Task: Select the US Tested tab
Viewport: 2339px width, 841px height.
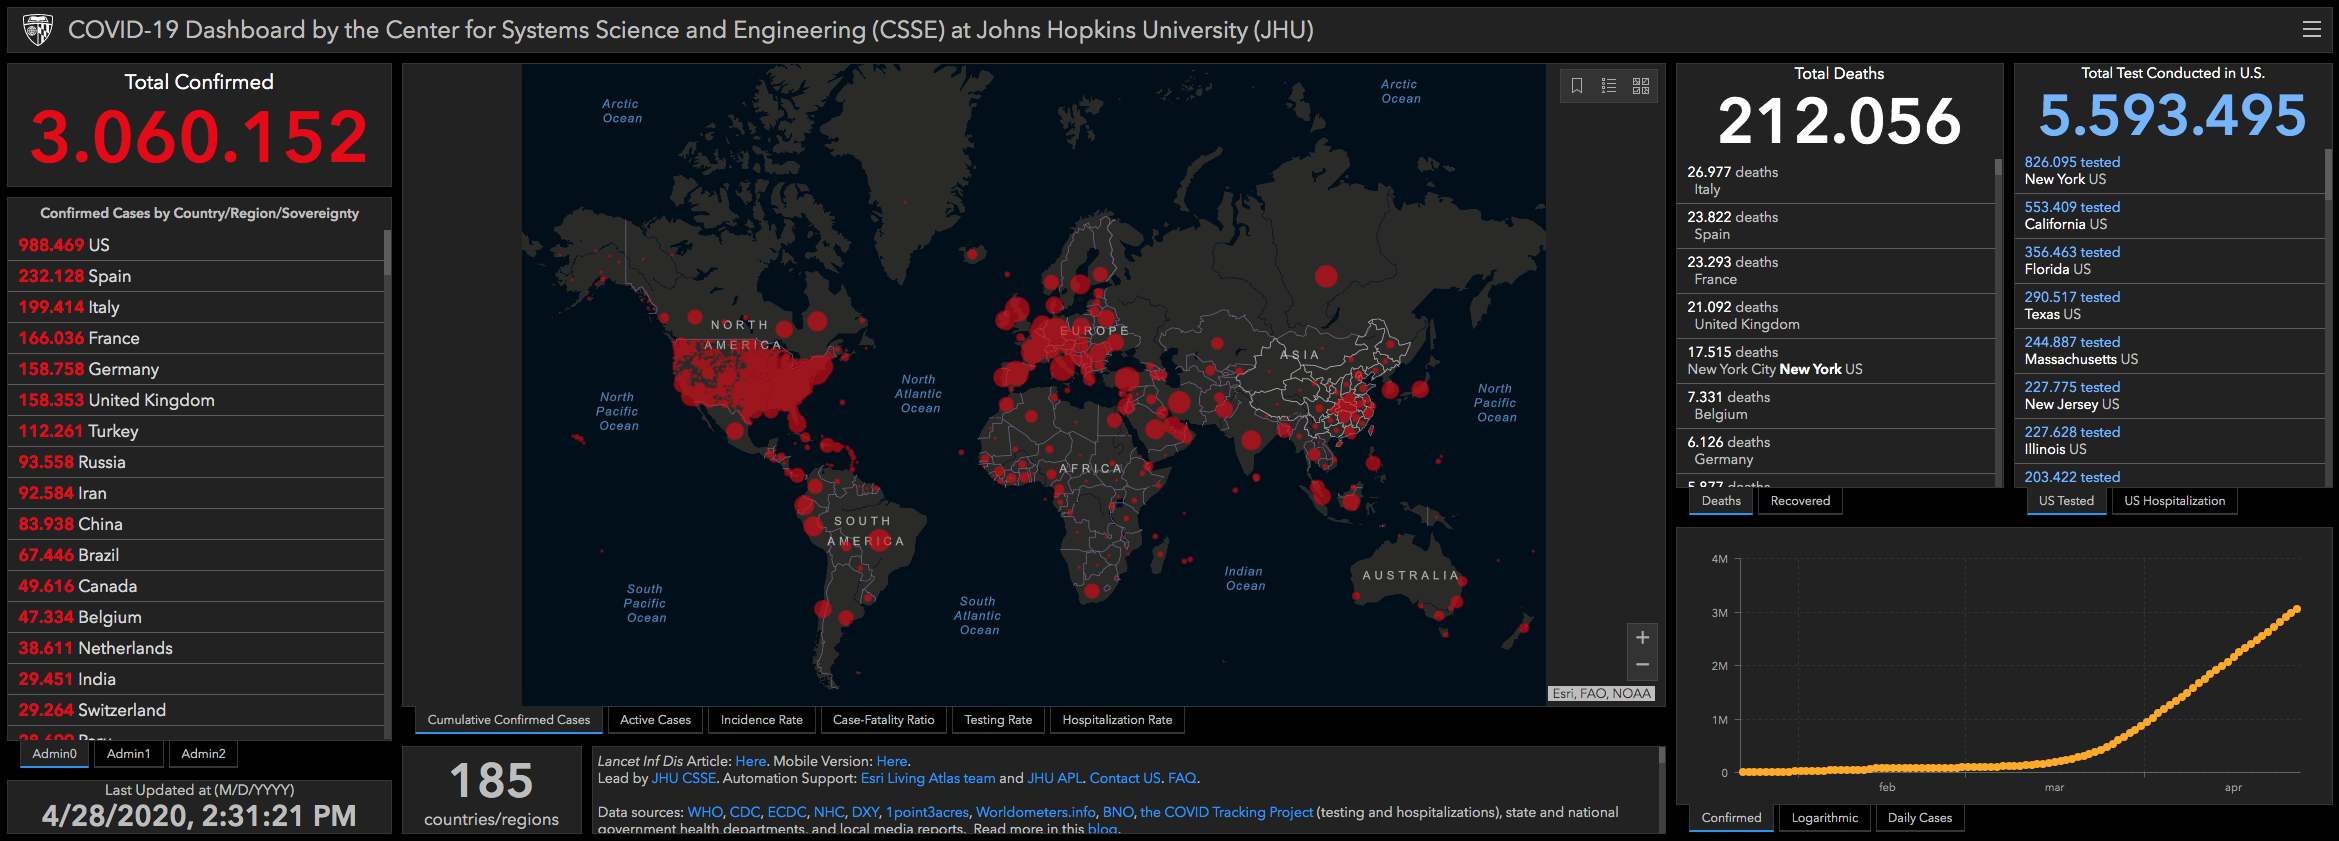Action: click(2066, 501)
